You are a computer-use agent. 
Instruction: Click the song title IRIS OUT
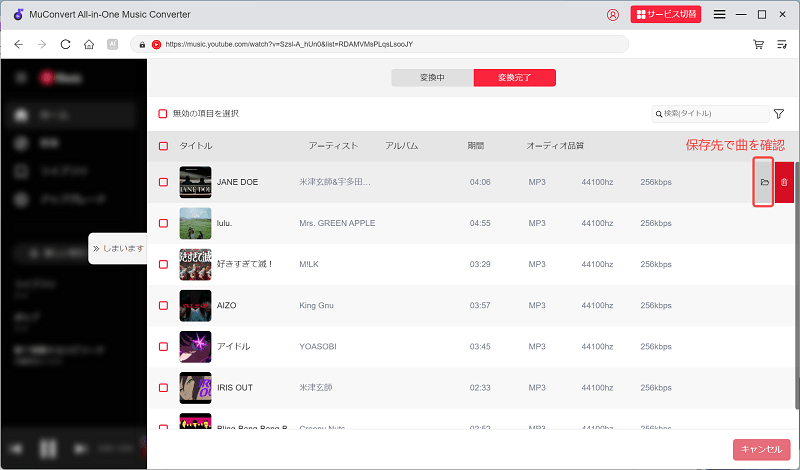235,388
